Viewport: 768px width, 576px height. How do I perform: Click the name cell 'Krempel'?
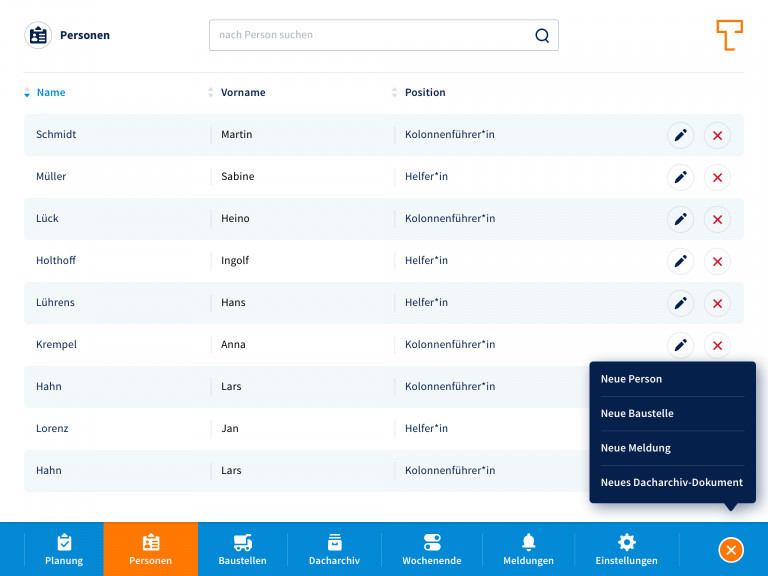pos(56,344)
